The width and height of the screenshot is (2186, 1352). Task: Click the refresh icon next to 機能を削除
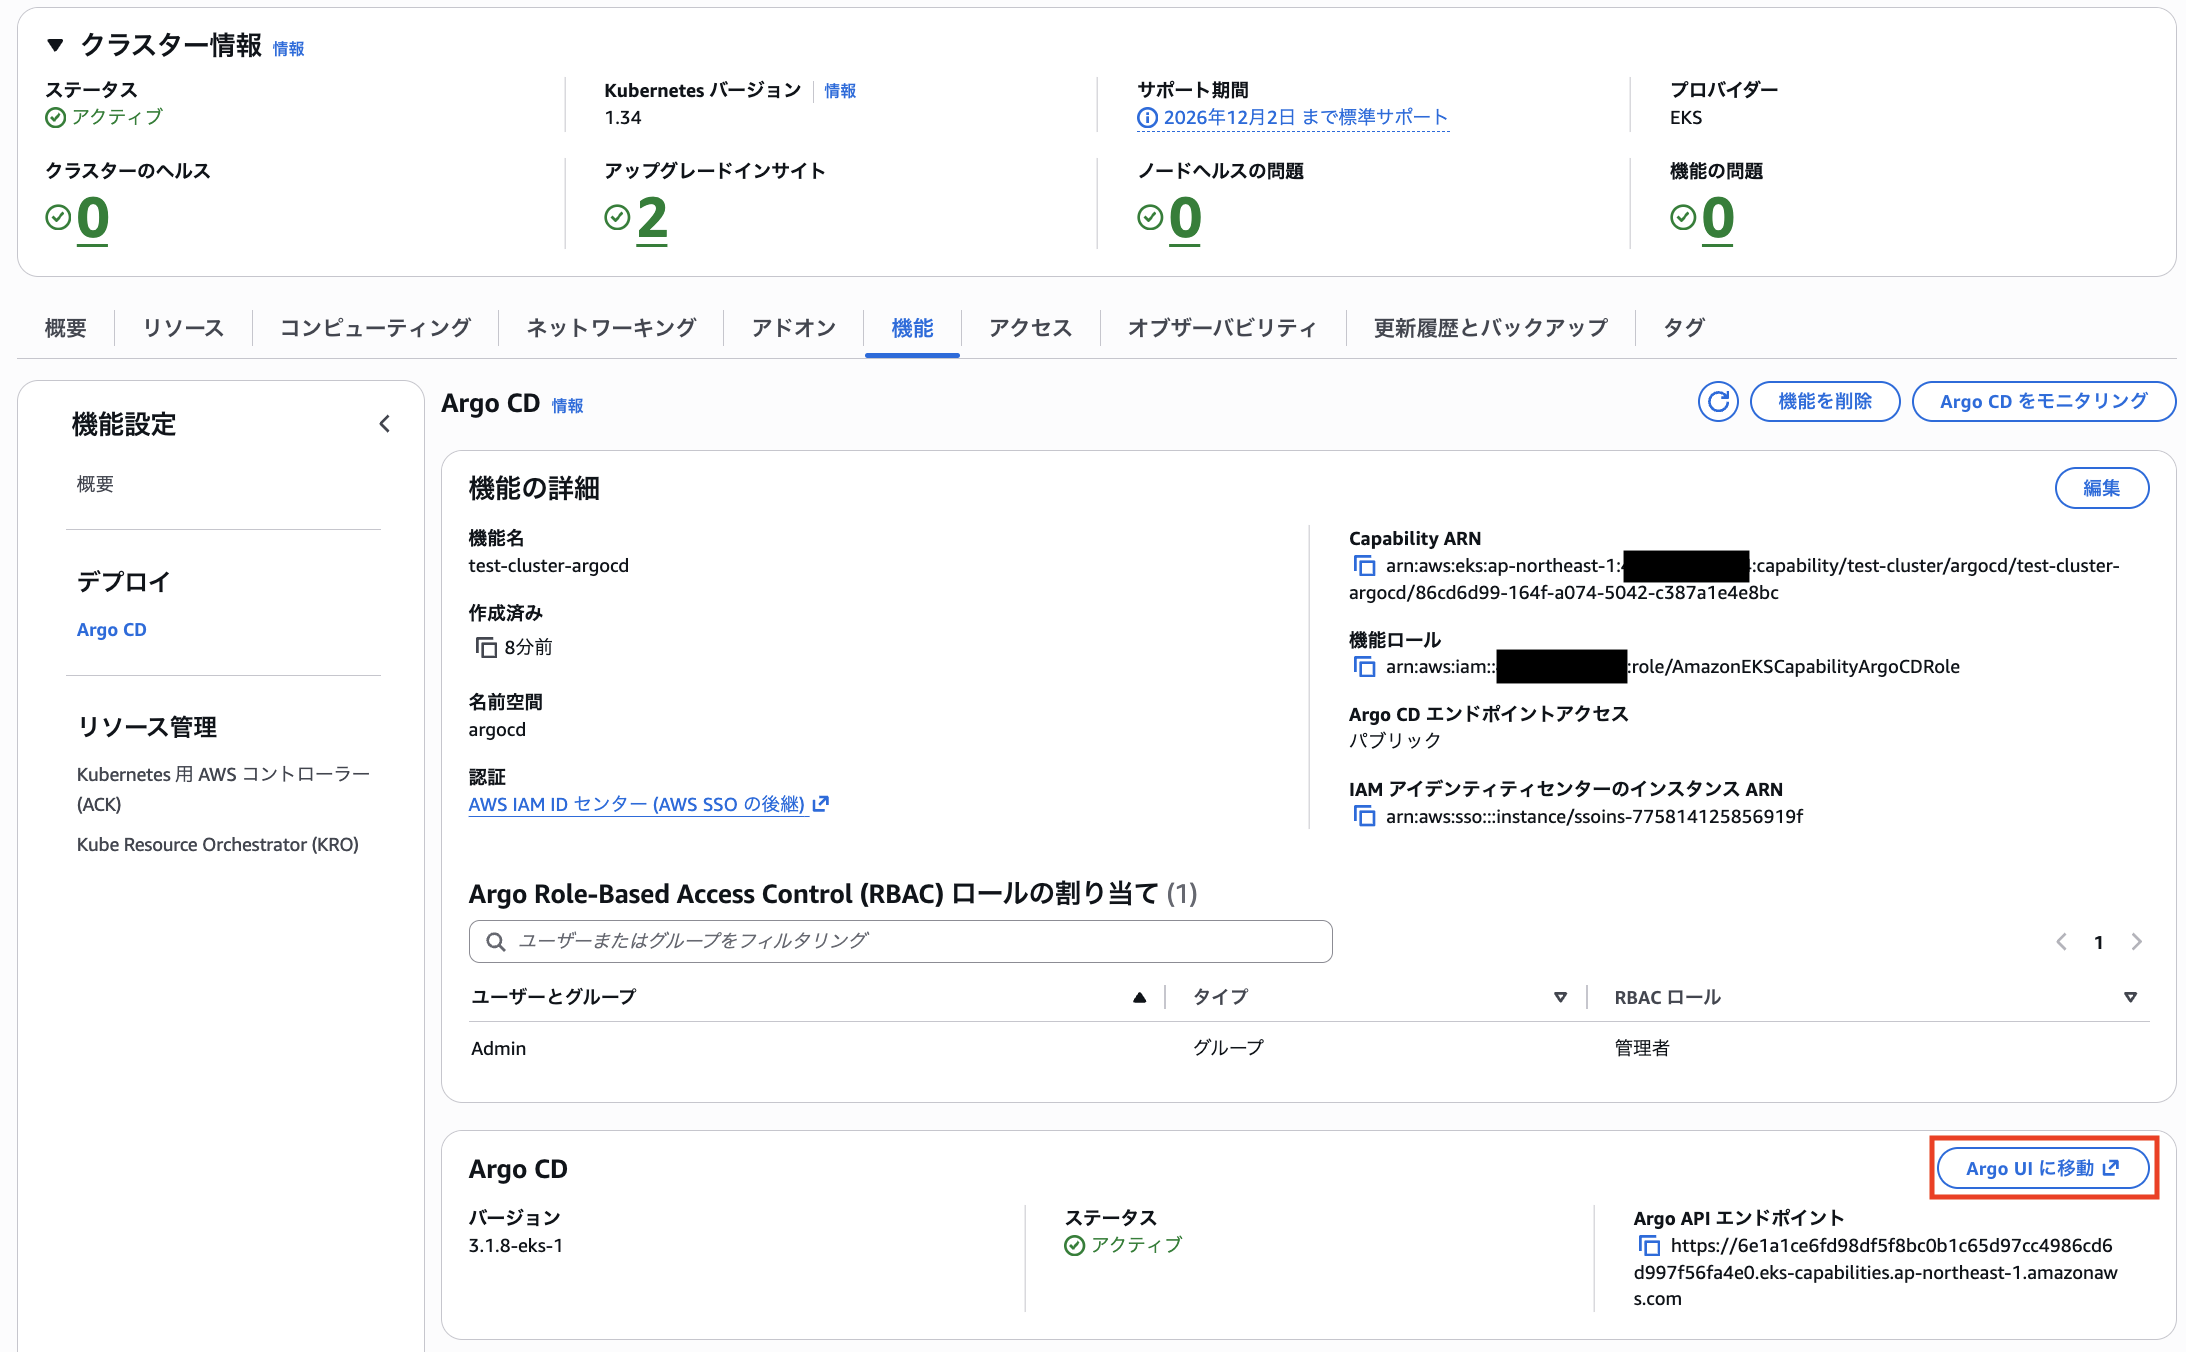point(1717,402)
